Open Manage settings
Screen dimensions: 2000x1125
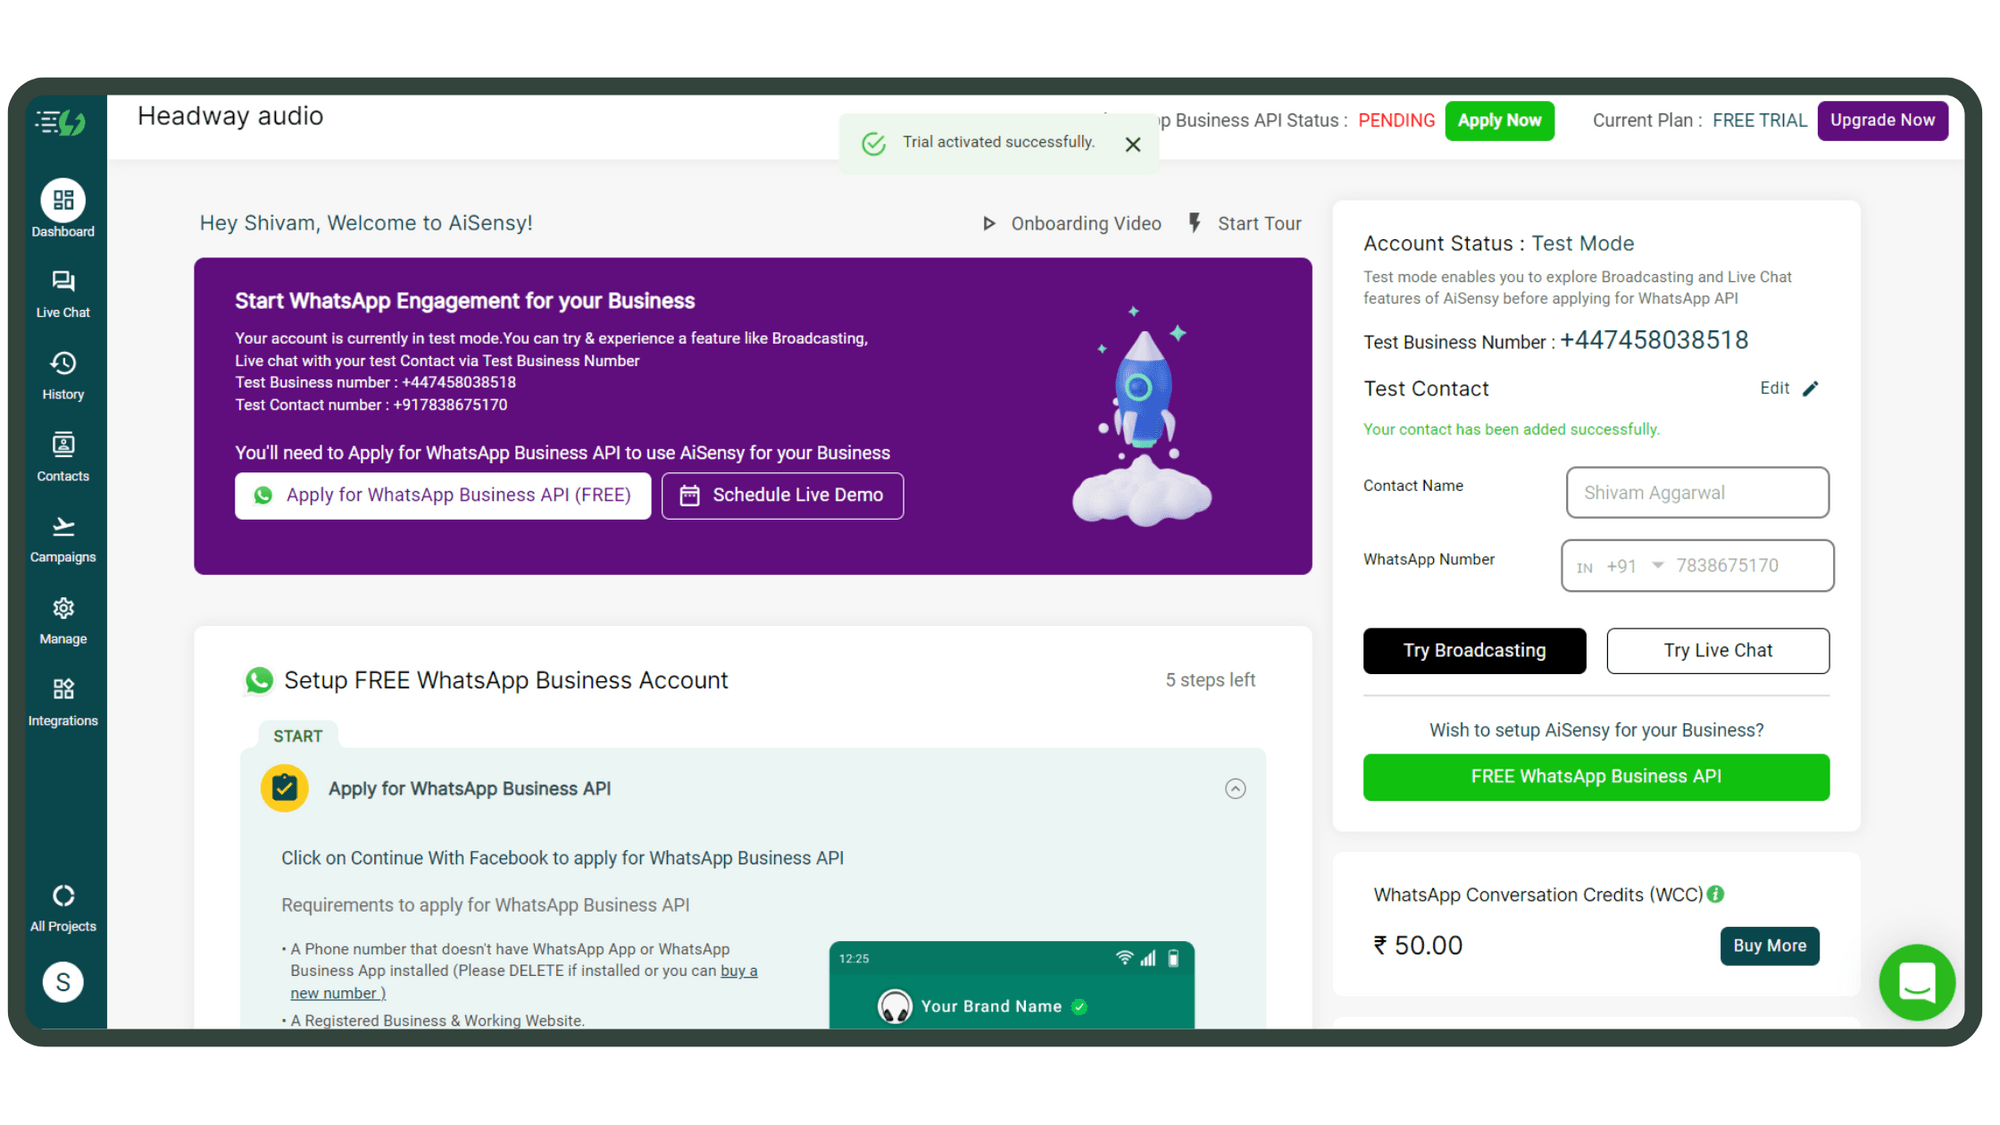point(63,621)
